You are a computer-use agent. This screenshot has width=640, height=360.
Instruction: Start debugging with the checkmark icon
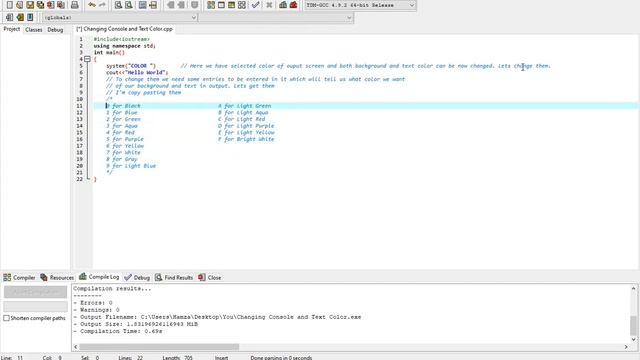point(256,5)
